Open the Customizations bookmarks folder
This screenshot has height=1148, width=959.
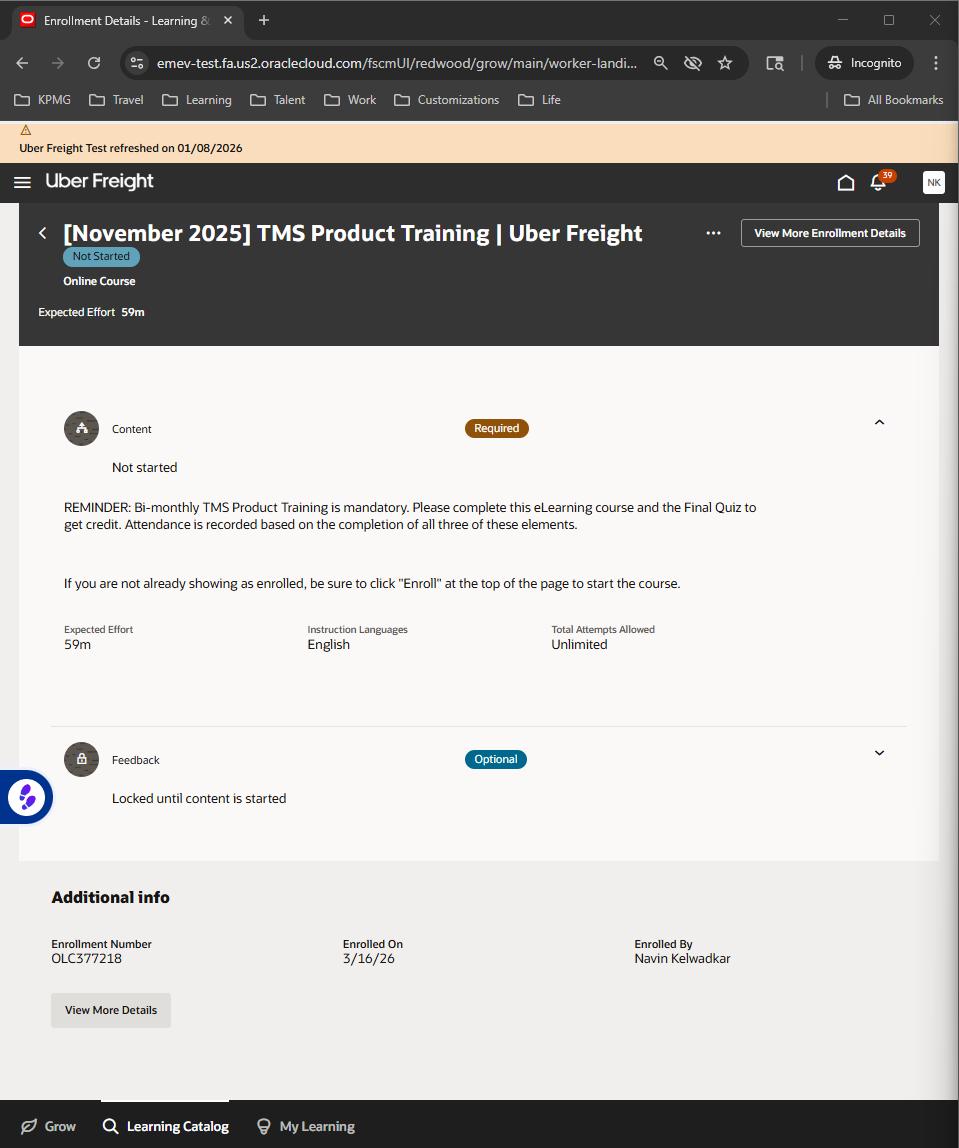point(447,100)
